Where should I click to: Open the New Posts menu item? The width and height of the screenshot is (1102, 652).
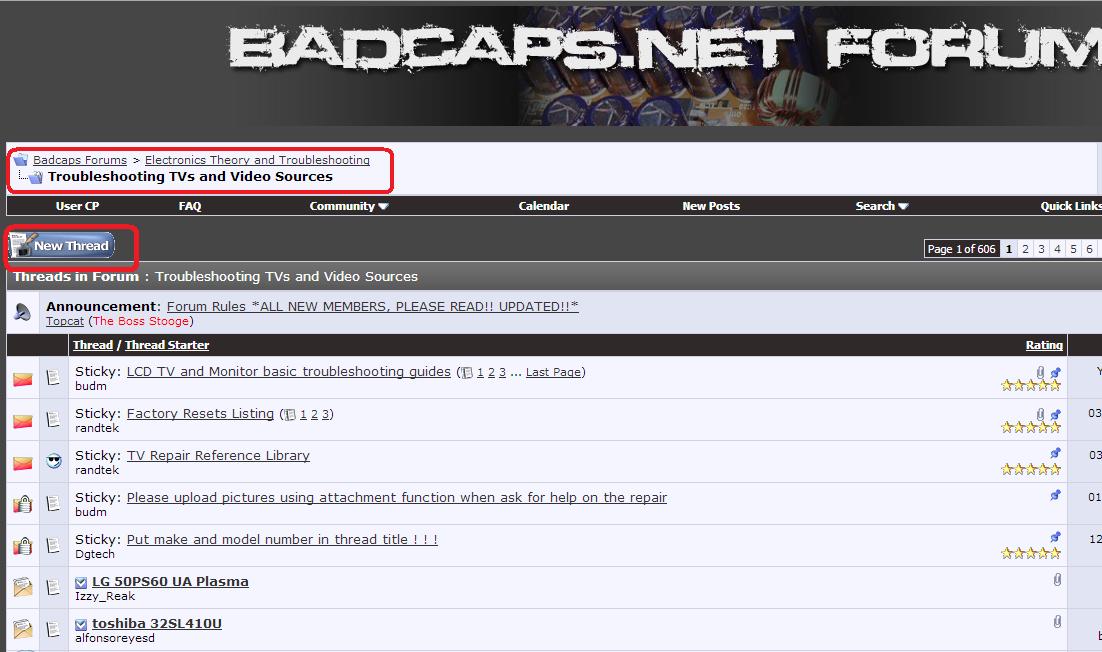click(711, 206)
